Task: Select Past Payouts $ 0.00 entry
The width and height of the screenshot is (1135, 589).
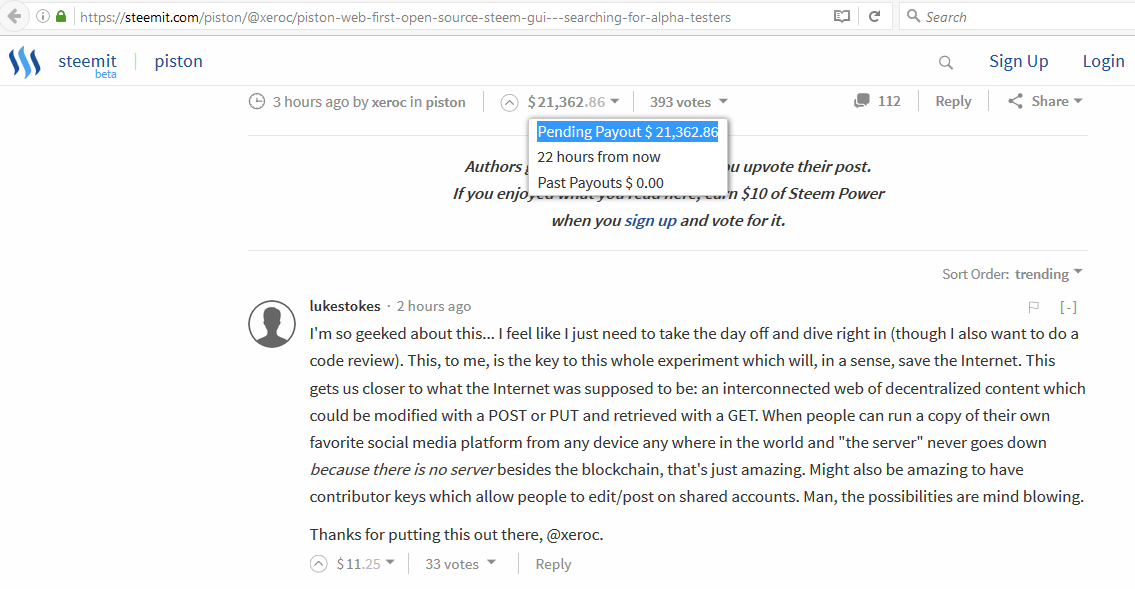Action: pyautogui.click(x=600, y=183)
